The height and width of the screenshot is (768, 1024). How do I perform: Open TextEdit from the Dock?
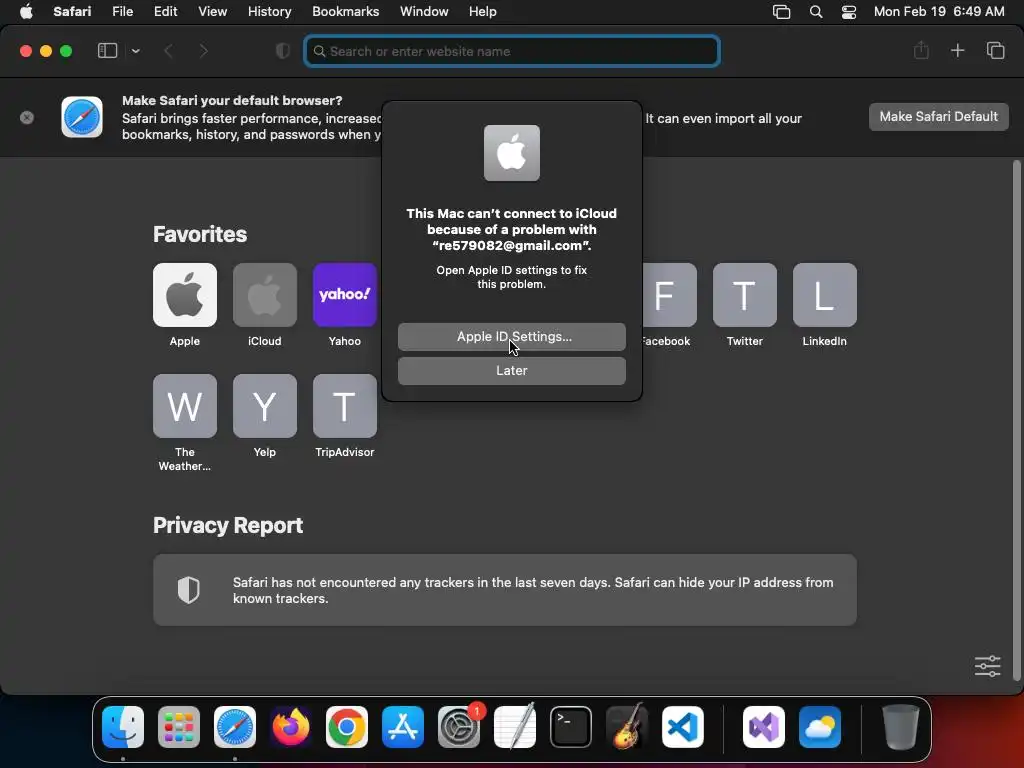(515, 727)
